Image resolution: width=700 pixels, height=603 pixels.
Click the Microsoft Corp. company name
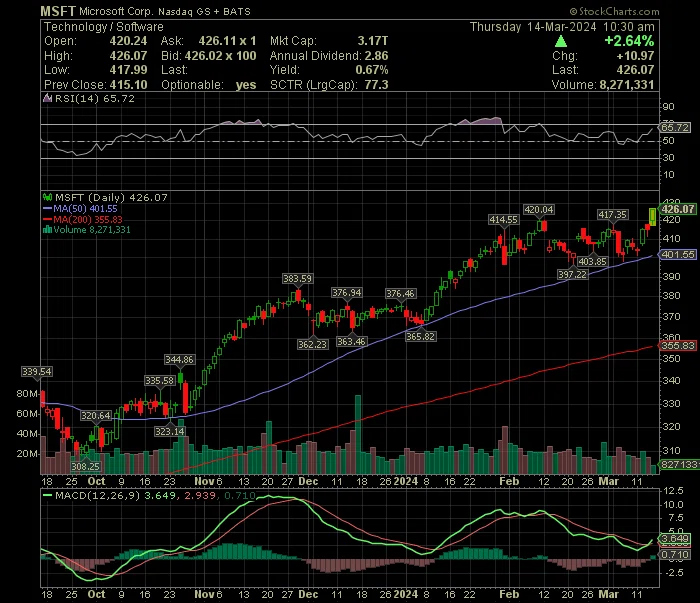(x=116, y=12)
